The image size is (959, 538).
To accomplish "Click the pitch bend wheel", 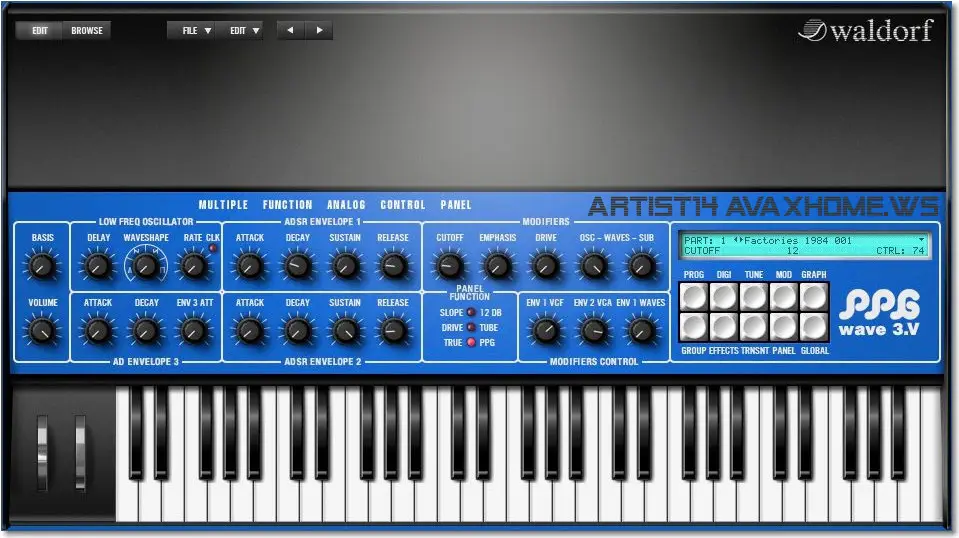I will (42, 452).
